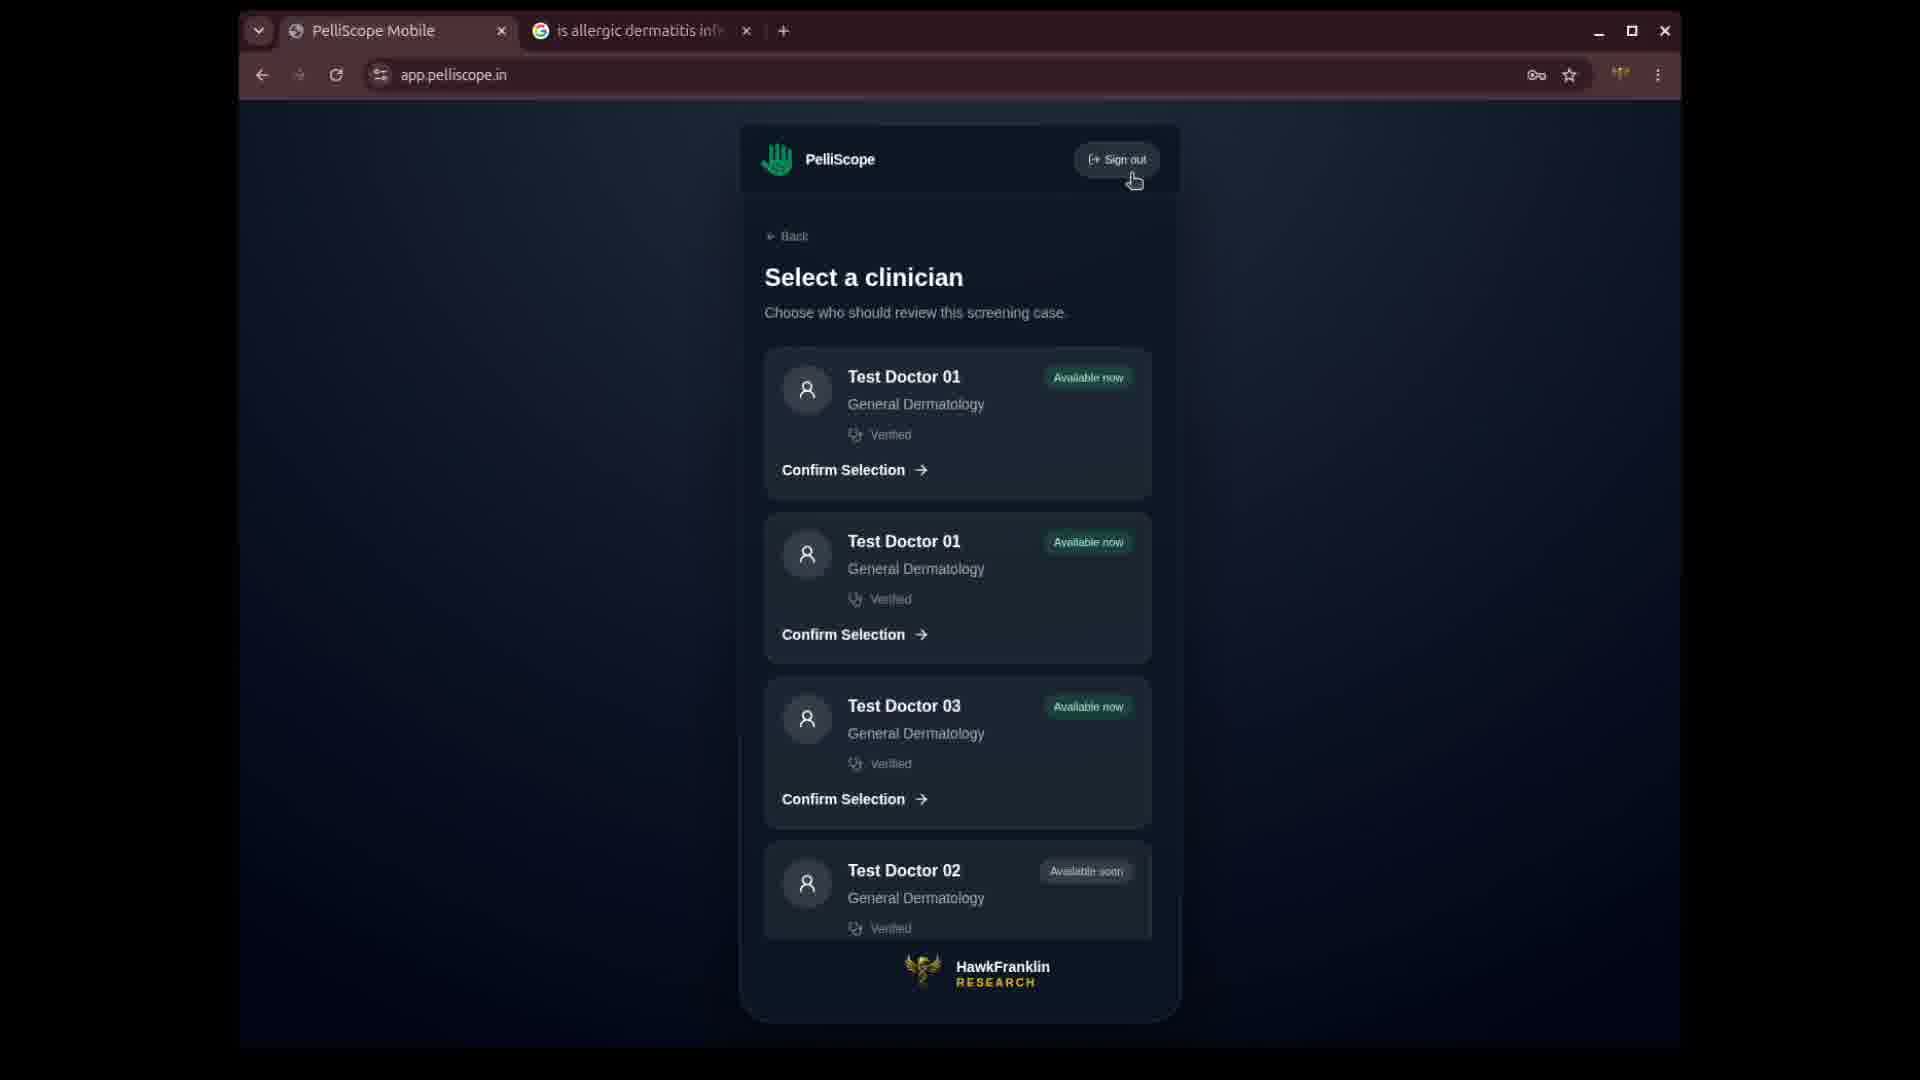Viewport: 1920px width, 1080px height.
Task: Switch to the PelliScope Mobile tab
Action: [x=399, y=31]
